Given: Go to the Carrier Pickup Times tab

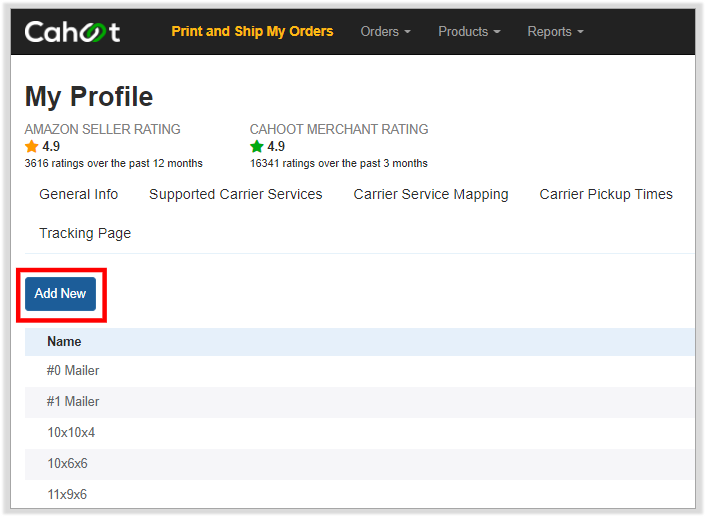Looking at the screenshot, I should 606,194.
